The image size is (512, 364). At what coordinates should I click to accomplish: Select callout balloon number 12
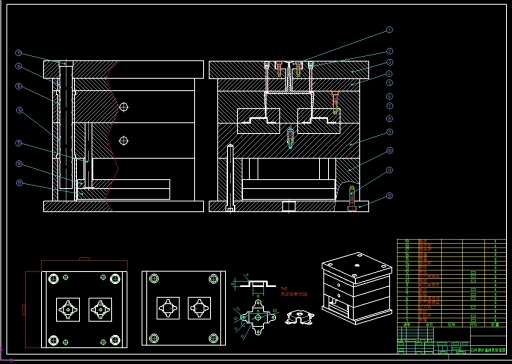389,196
